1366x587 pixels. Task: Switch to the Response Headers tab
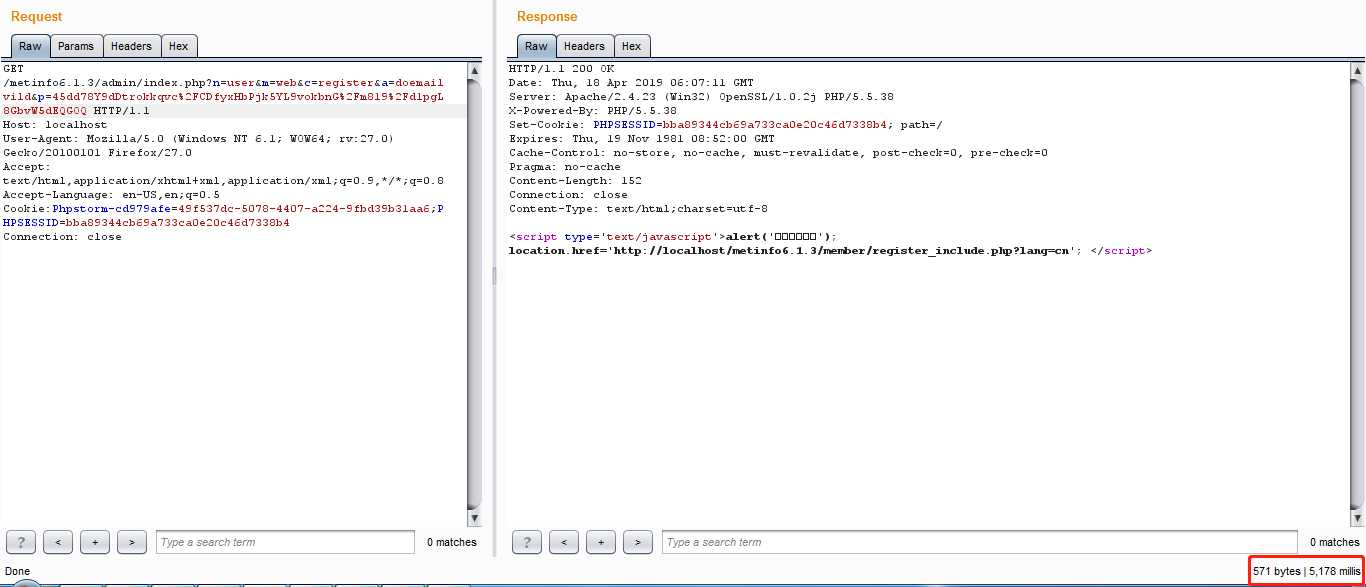(584, 46)
